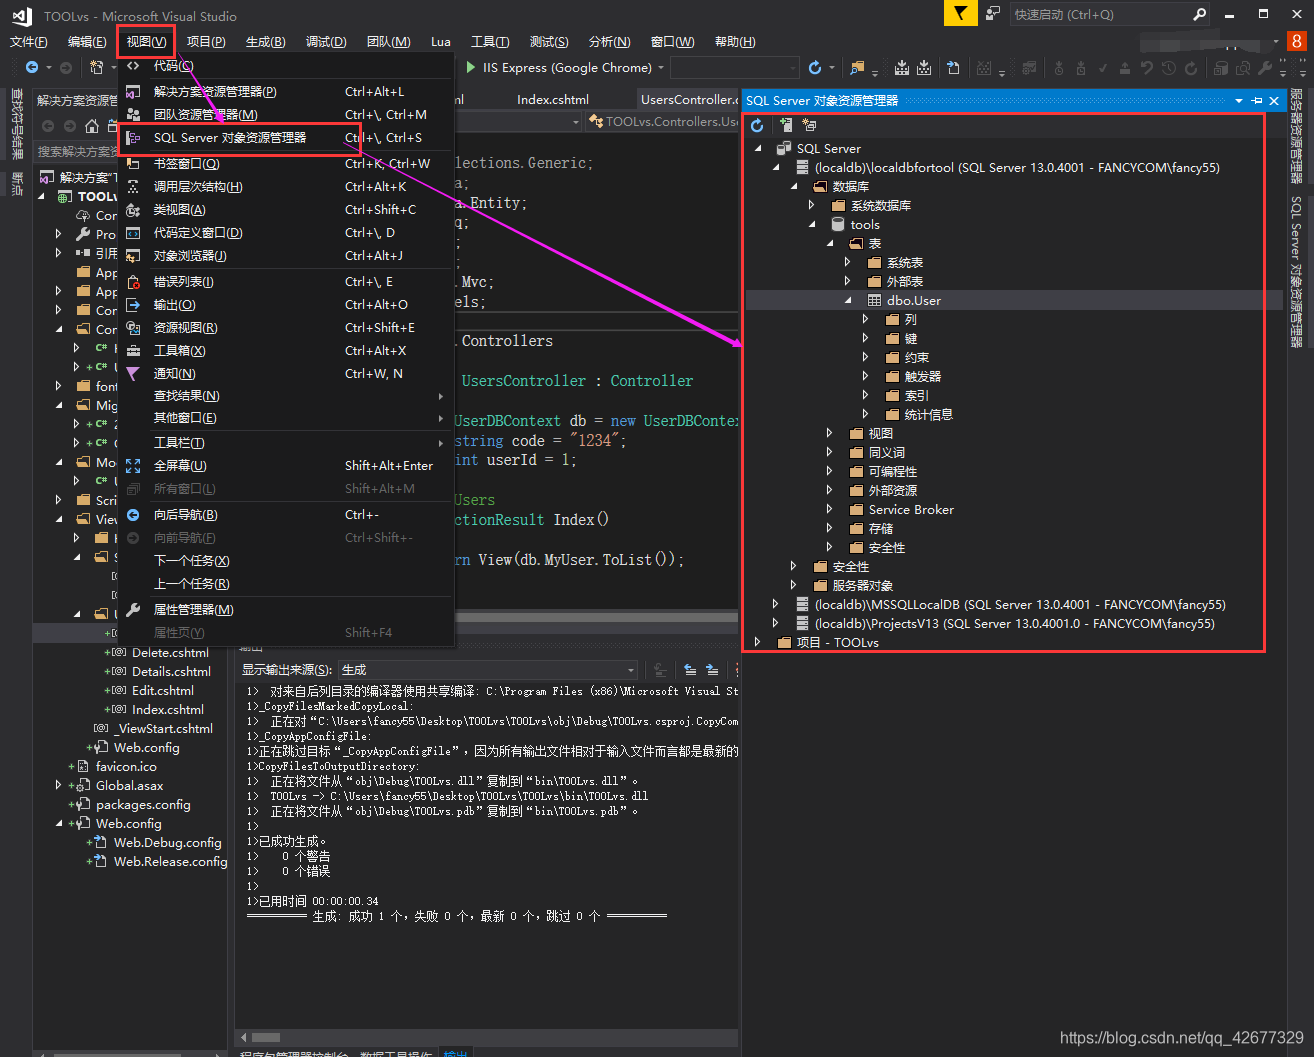The image size is (1314, 1057).
Task: Expand the 视图 folder in tools database
Action: (830, 433)
